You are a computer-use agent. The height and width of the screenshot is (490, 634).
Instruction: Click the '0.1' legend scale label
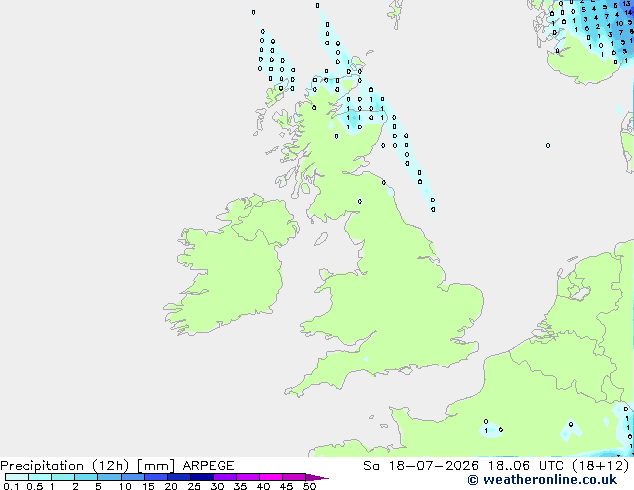coord(11,486)
